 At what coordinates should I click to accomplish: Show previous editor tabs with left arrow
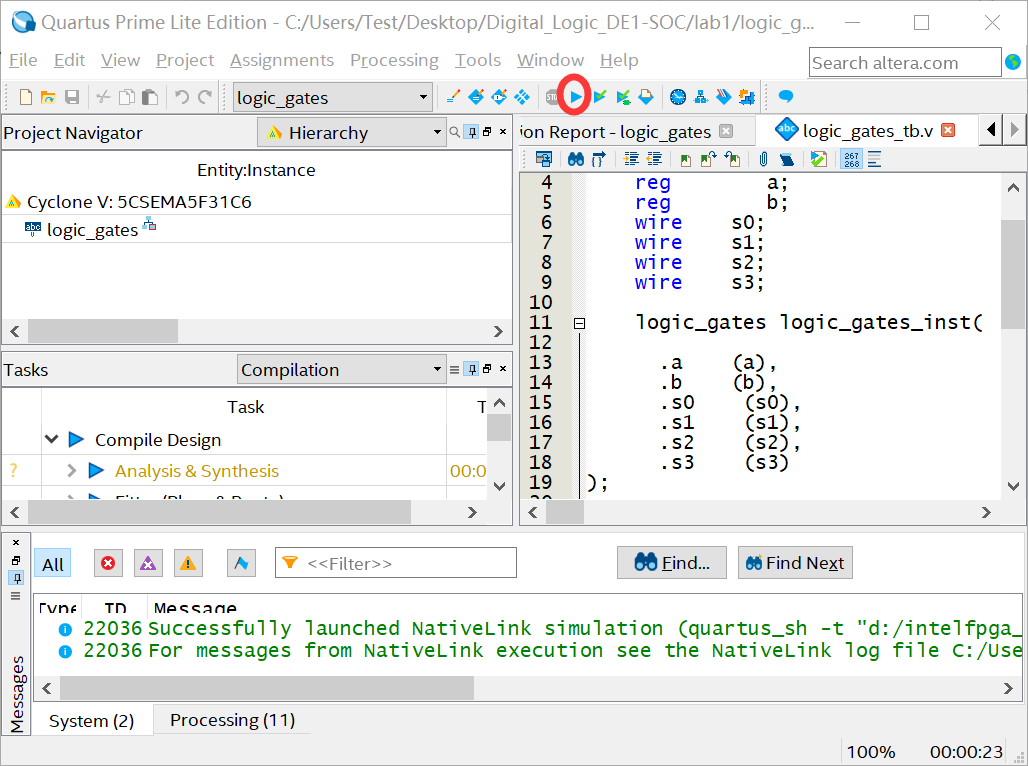coord(991,130)
